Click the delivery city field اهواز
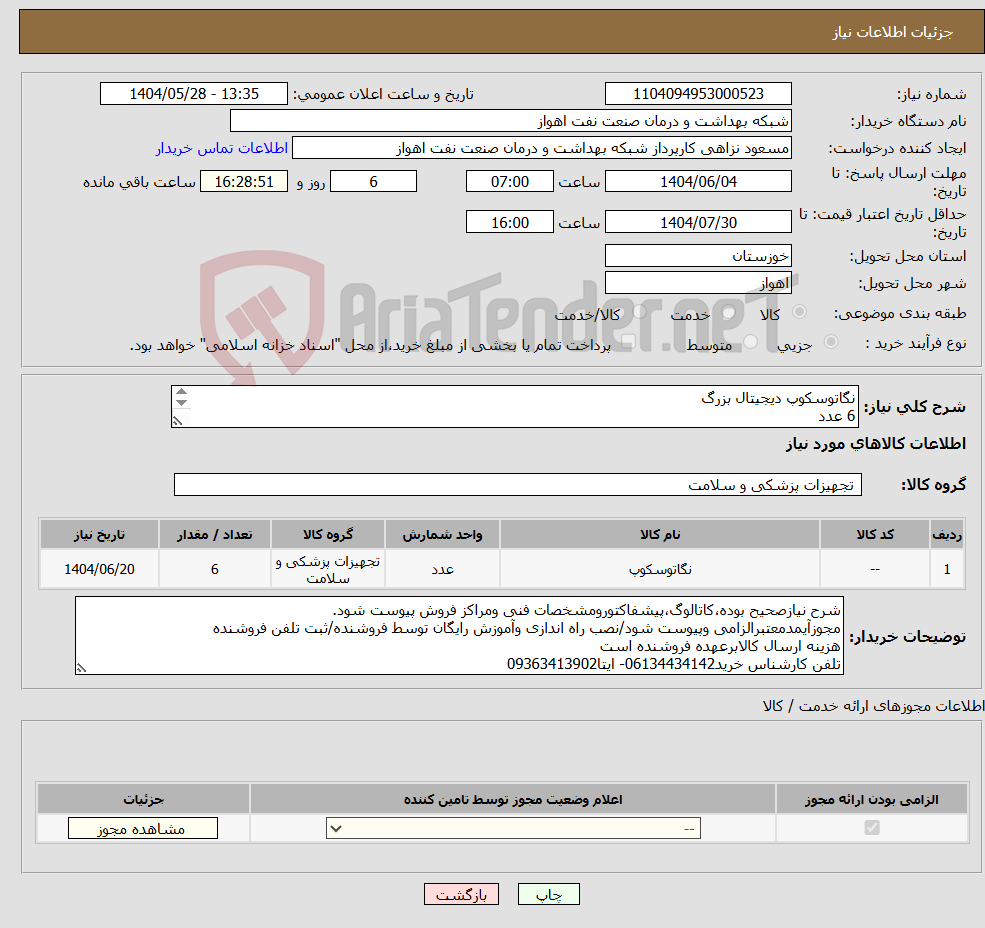 pyautogui.click(x=698, y=283)
